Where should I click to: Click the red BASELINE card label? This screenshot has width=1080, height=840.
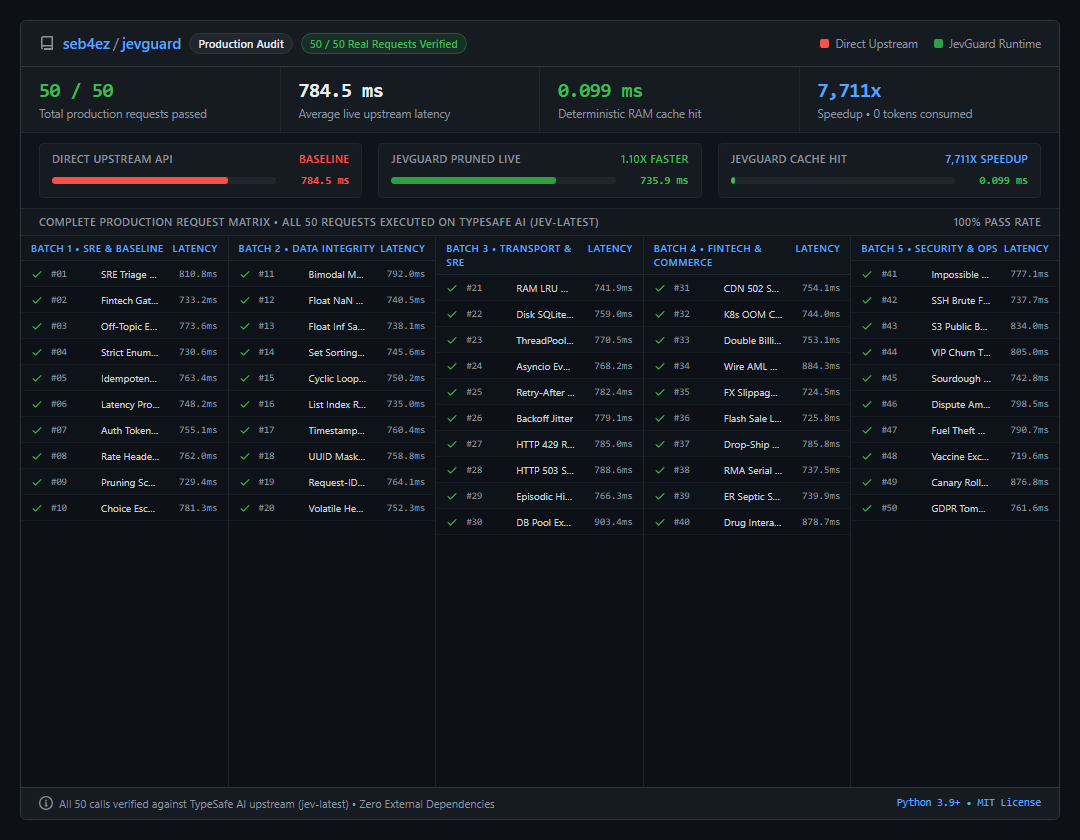324,159
